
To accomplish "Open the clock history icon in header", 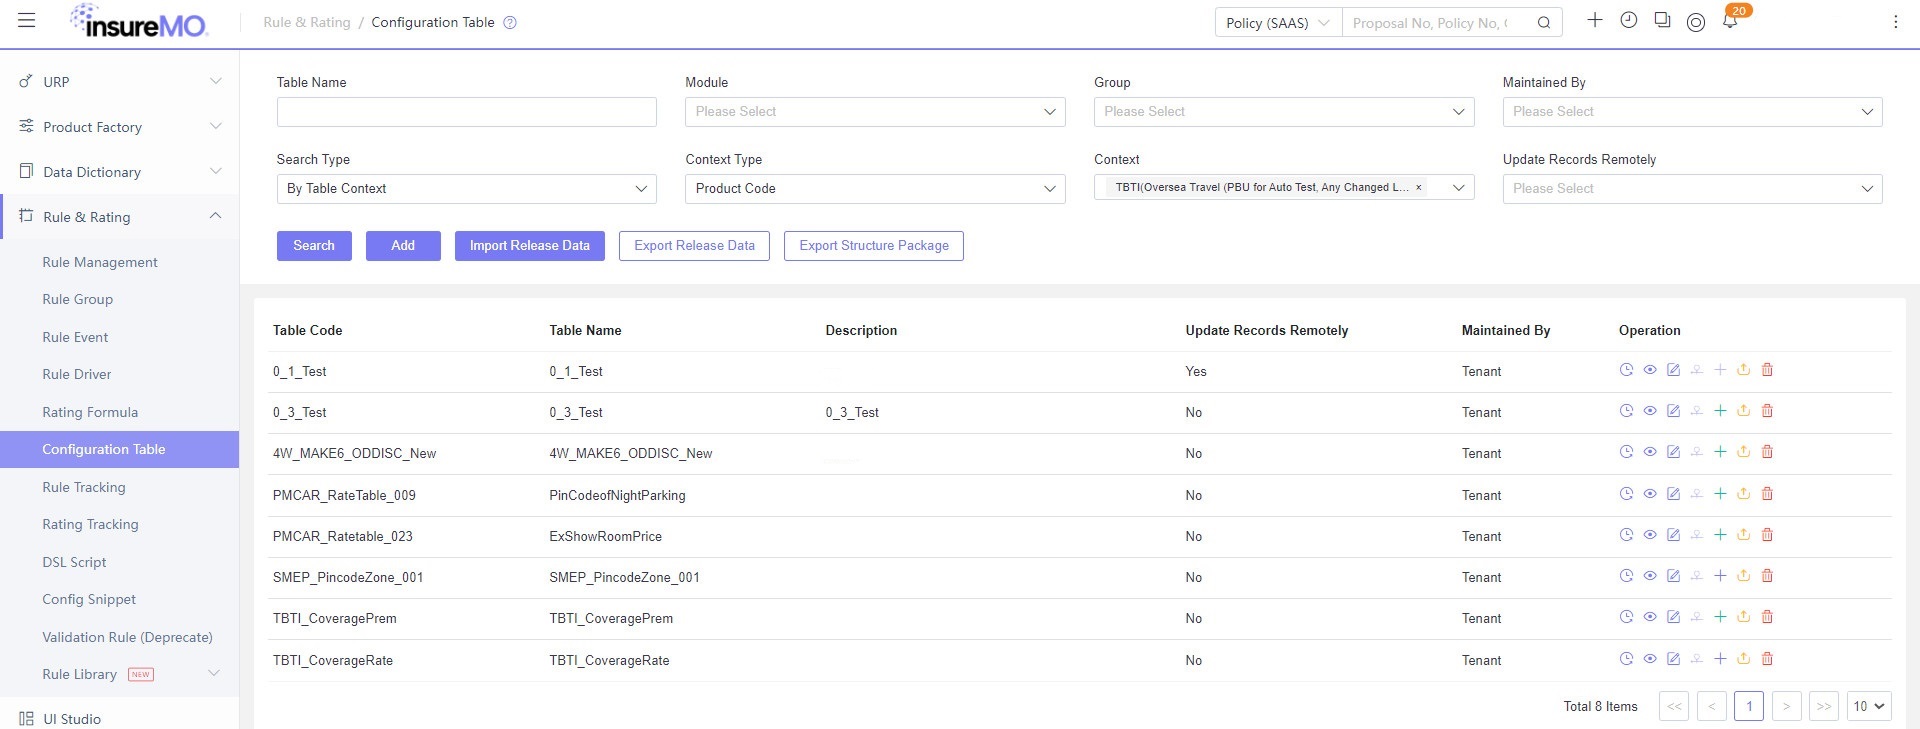I will click(1629, 20).
